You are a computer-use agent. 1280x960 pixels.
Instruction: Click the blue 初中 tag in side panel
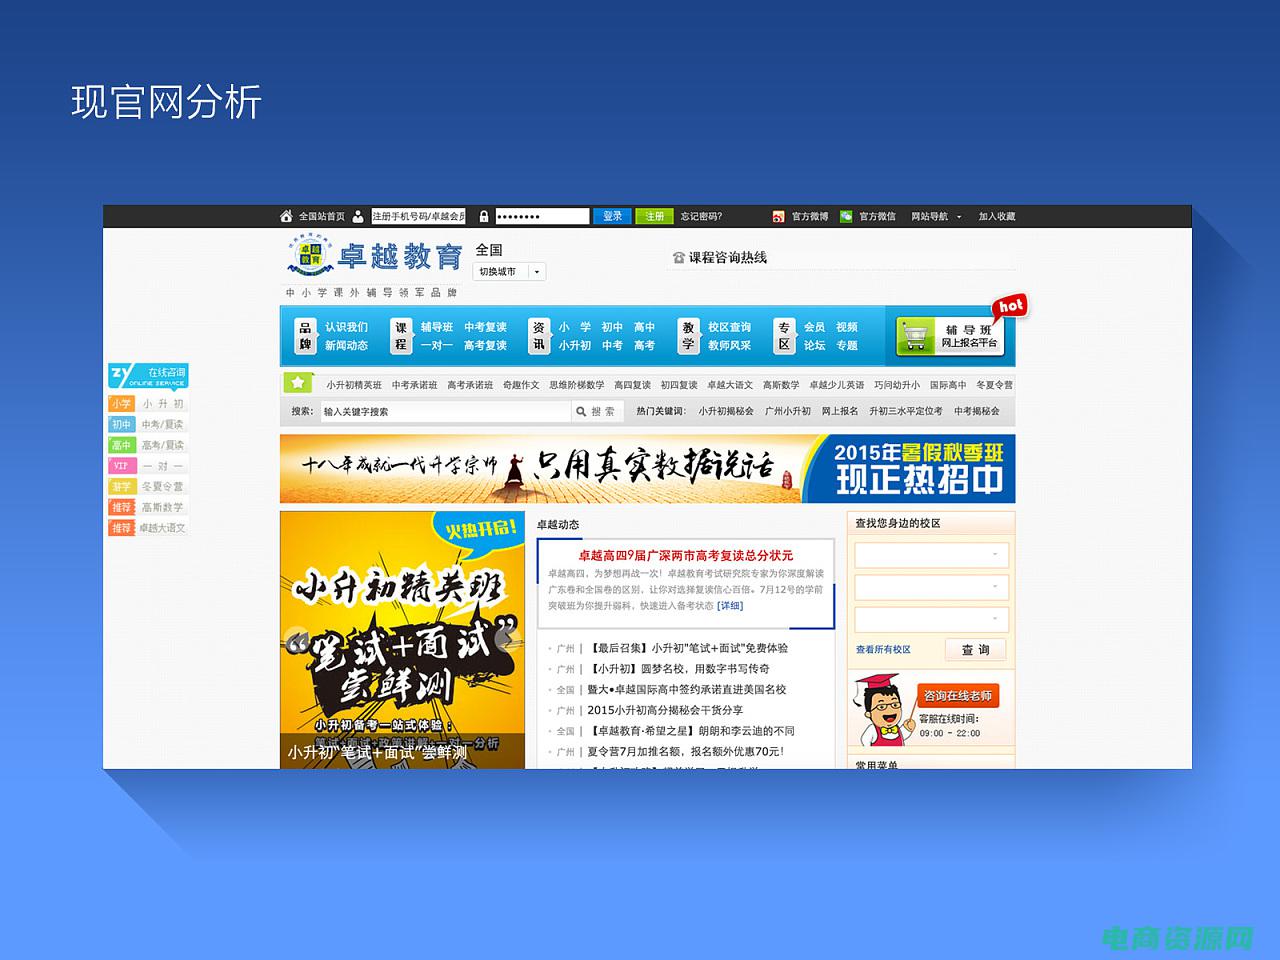[x=121, y=424]
